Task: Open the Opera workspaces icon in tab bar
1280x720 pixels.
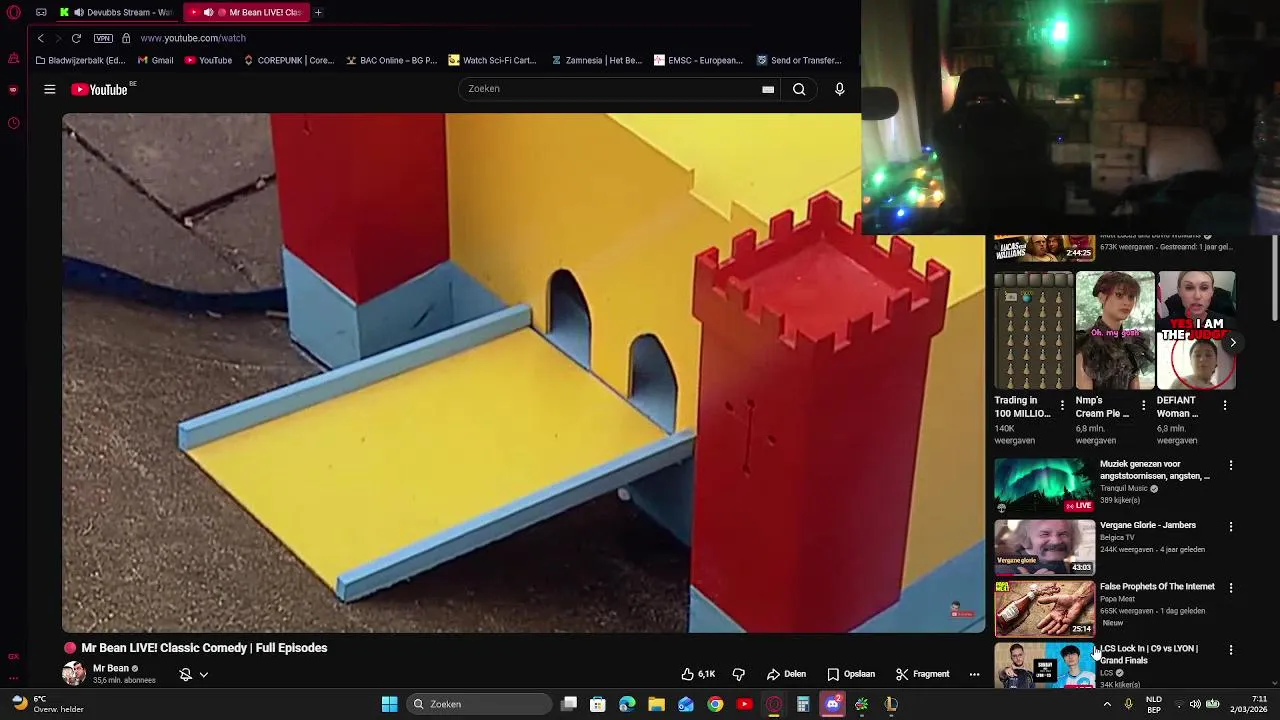Action: click(x=41, y=12)
